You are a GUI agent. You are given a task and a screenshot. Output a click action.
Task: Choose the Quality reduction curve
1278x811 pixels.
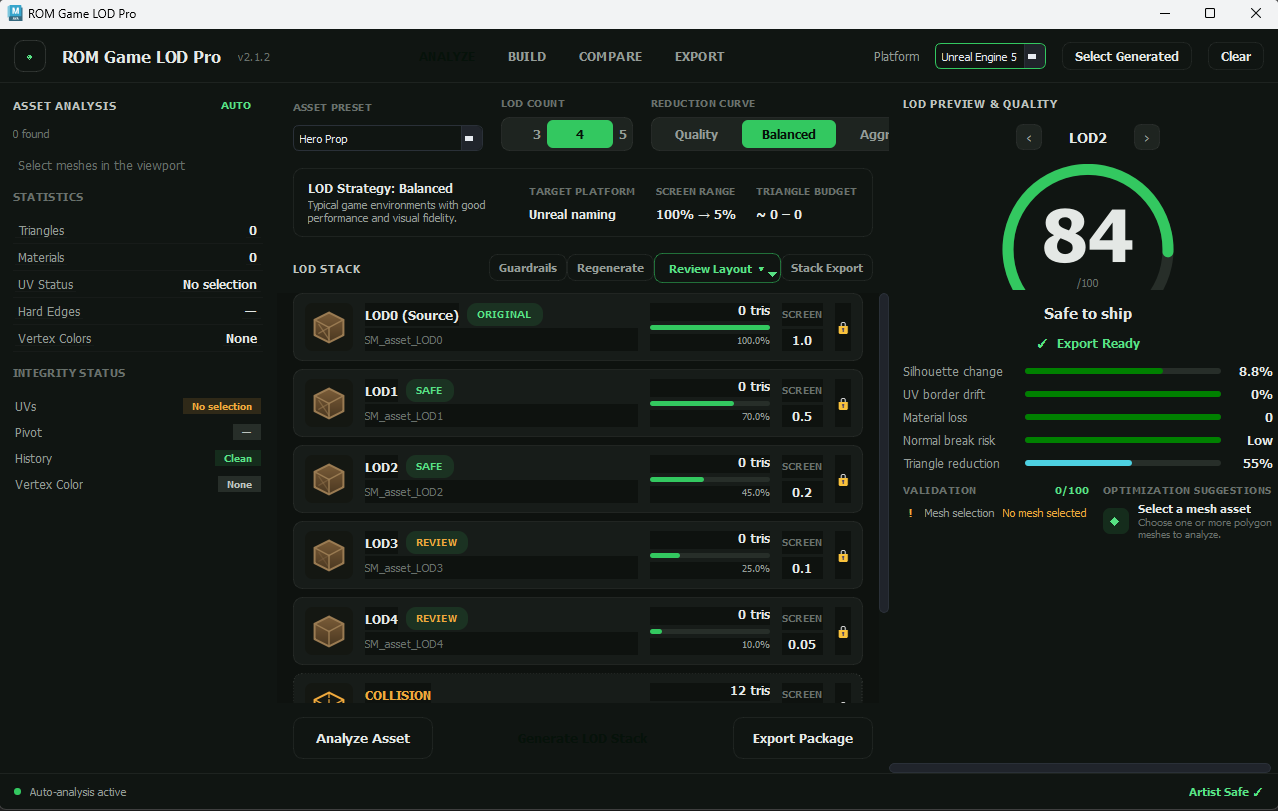pyautogui.click(x=697, y=134)
